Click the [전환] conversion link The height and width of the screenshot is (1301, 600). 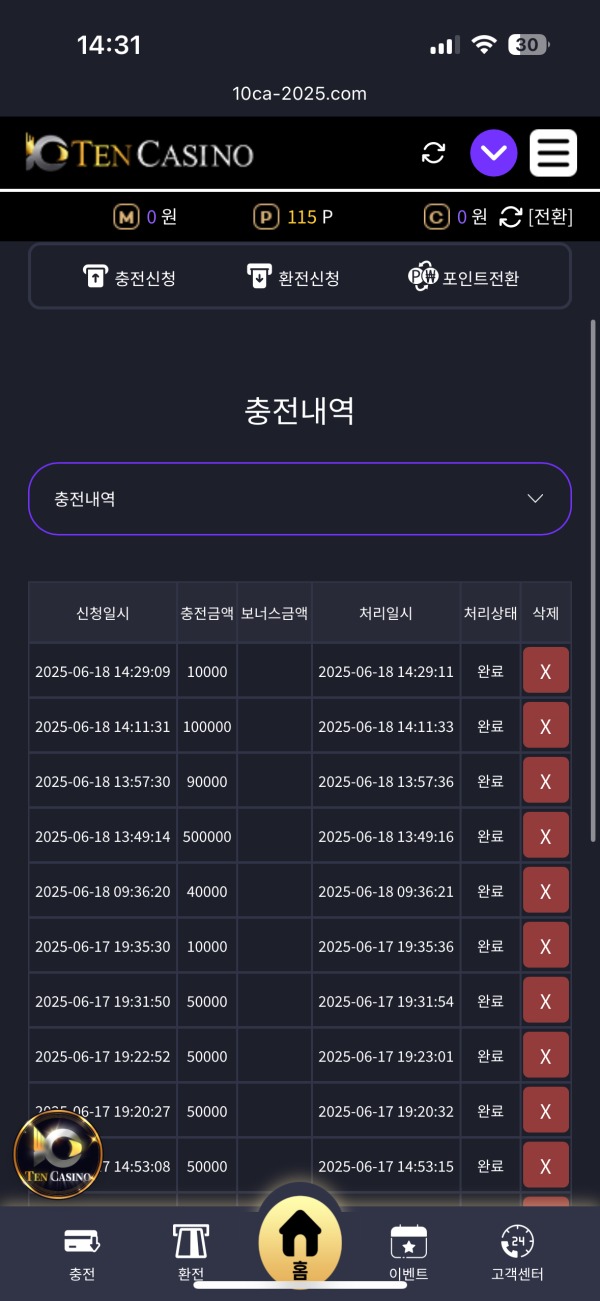pos(549,217)
